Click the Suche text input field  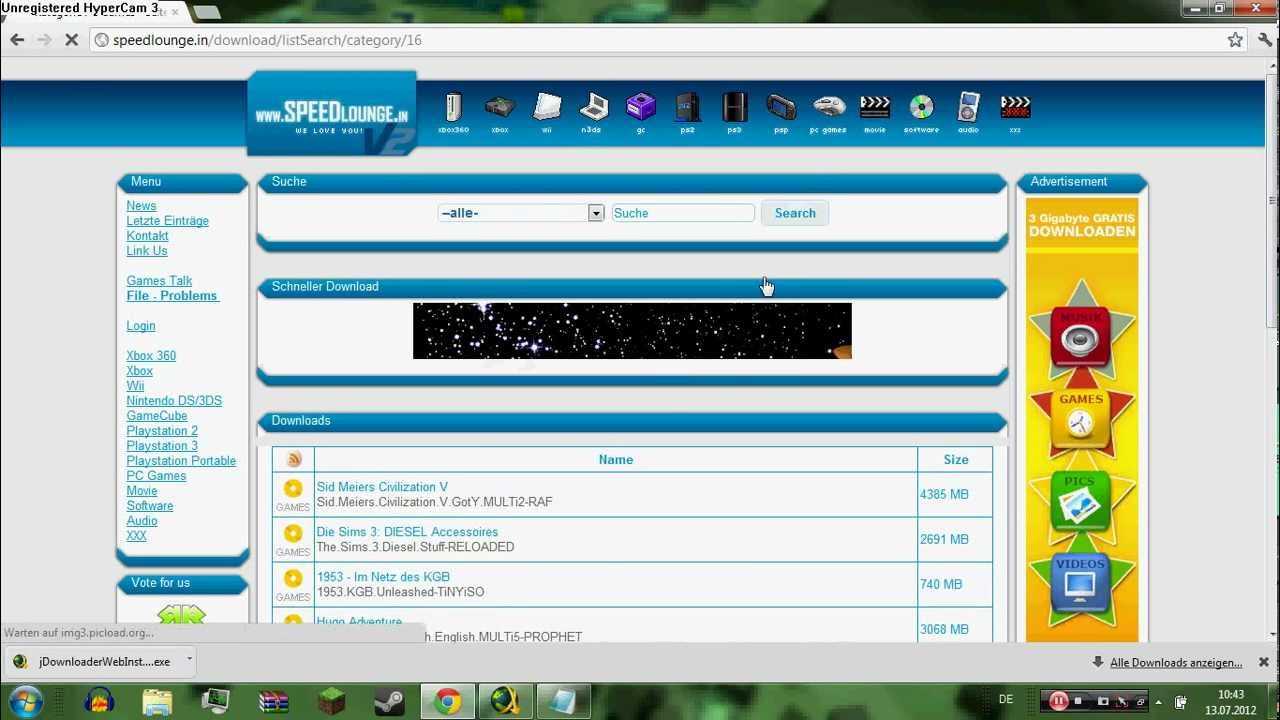(683, 213)
